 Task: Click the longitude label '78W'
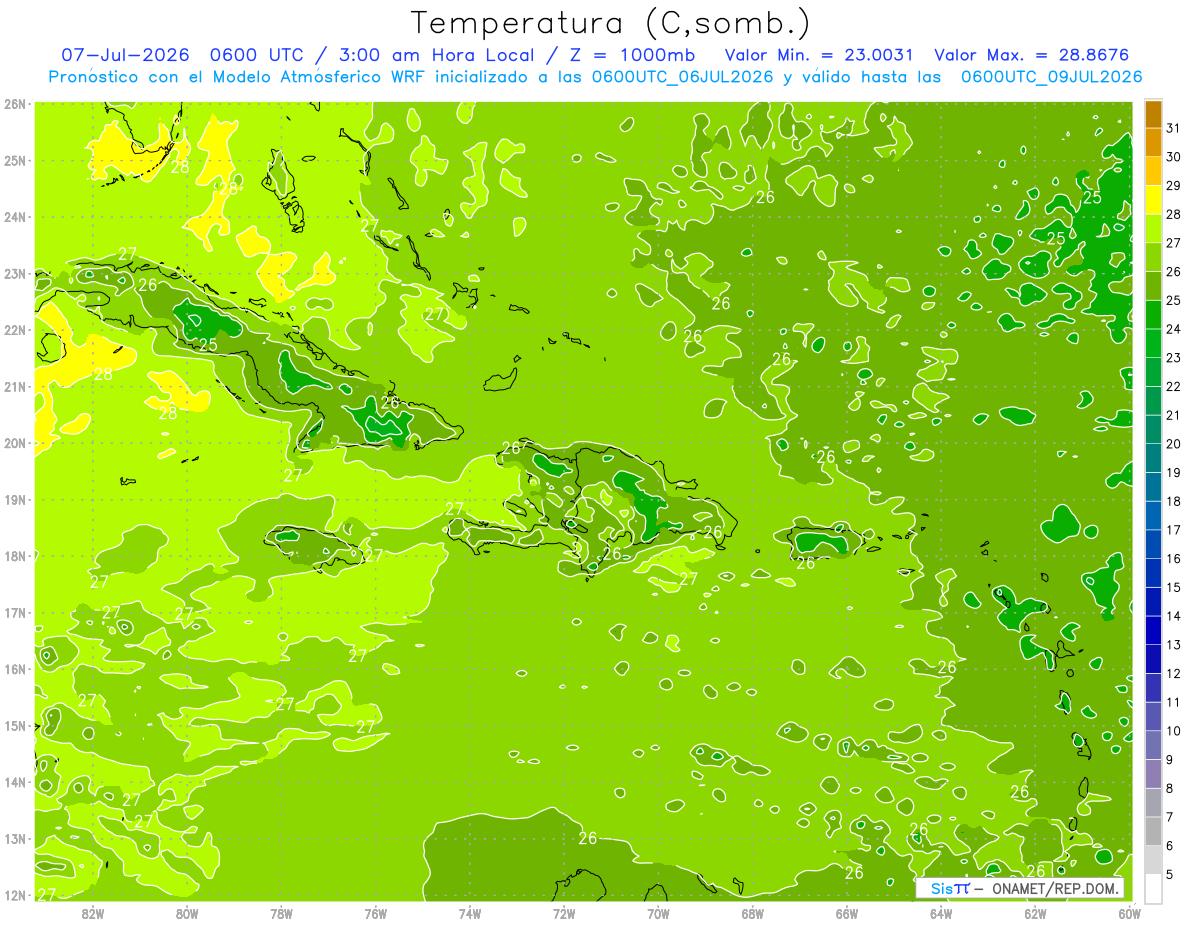pos(281,913)
